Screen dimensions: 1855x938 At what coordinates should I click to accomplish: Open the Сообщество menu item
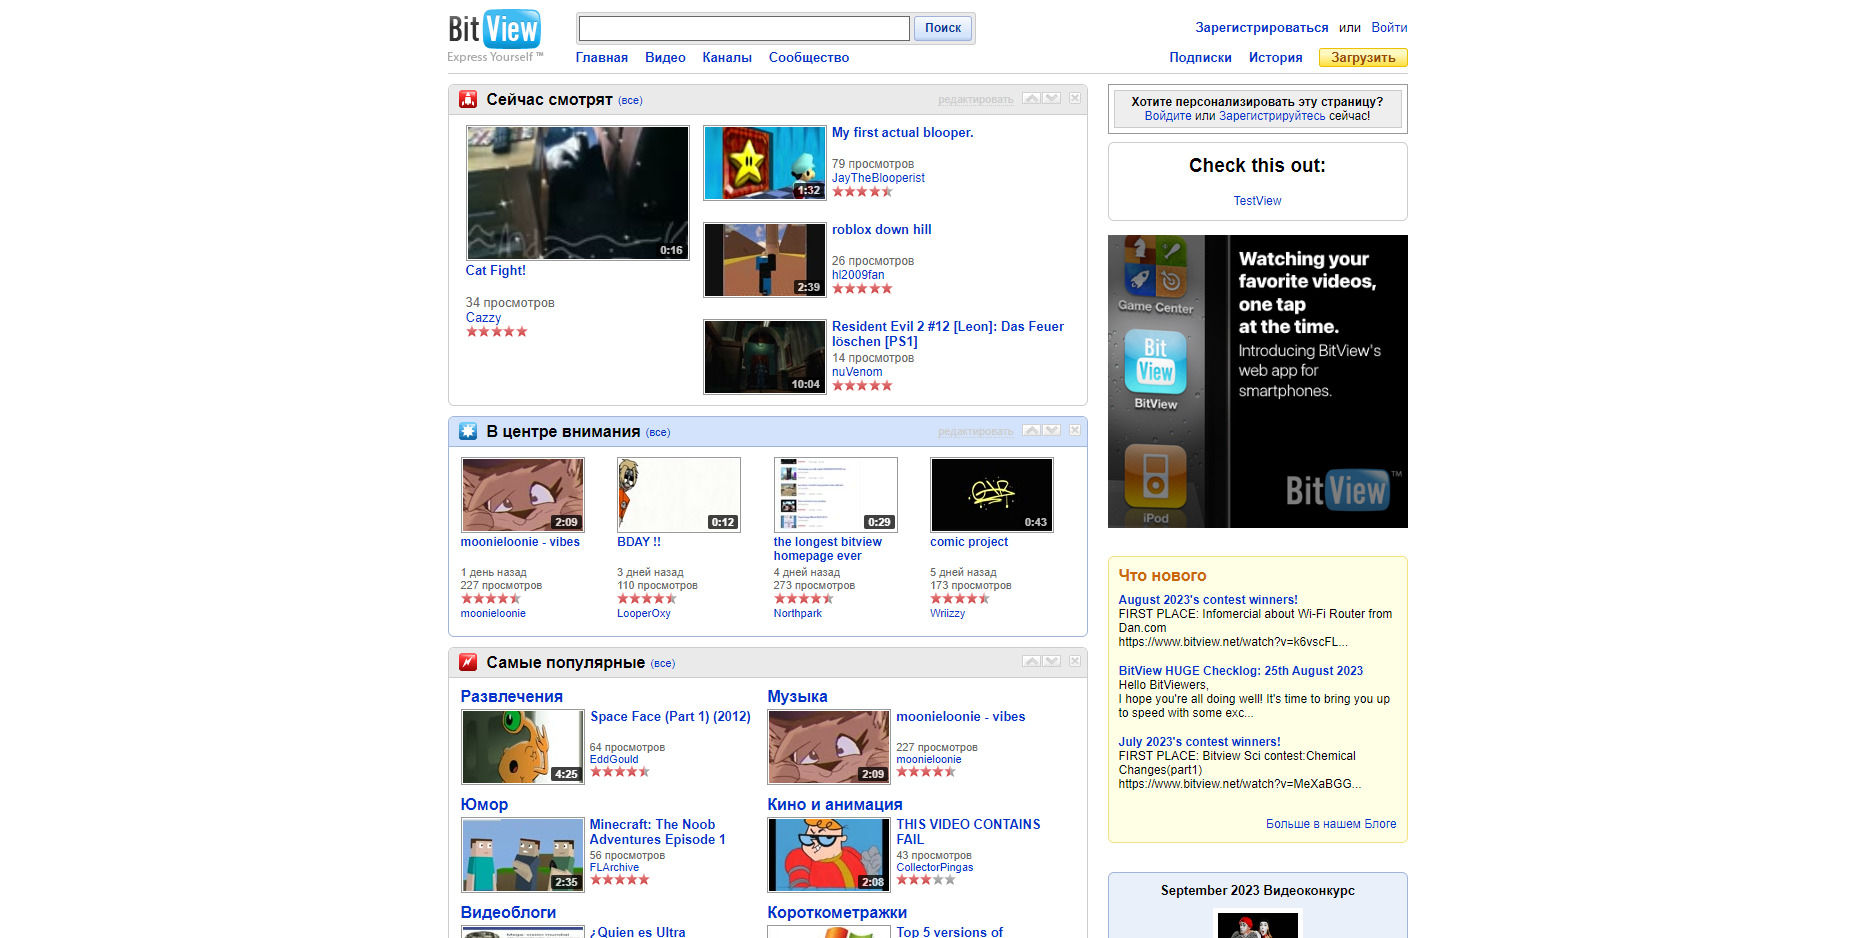point(809,58)
